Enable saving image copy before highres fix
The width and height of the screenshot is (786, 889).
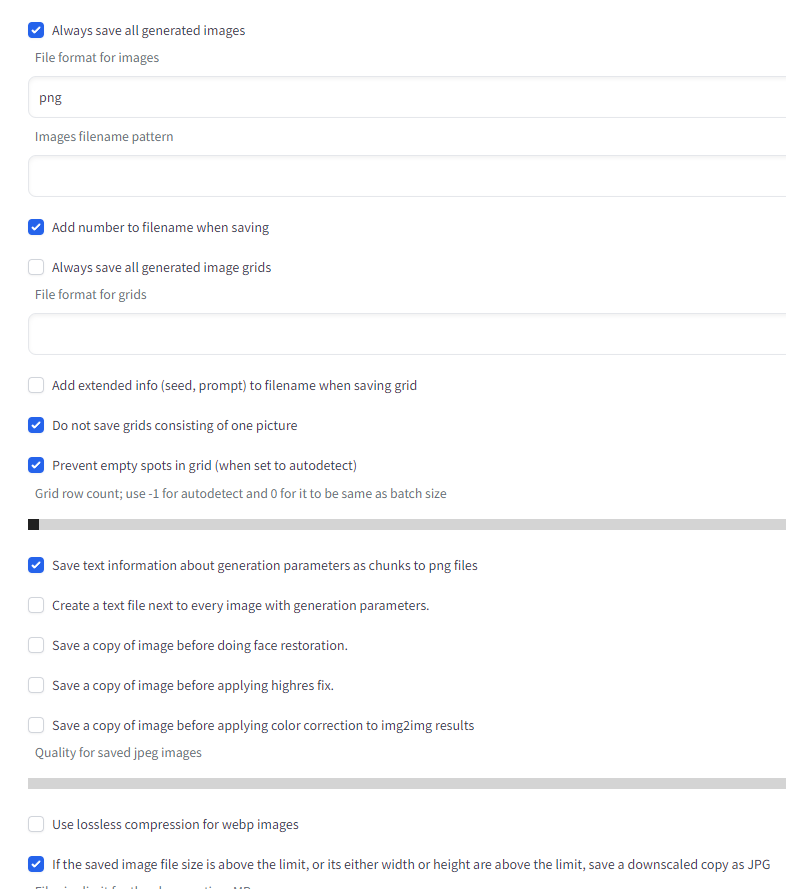[36, 685]
